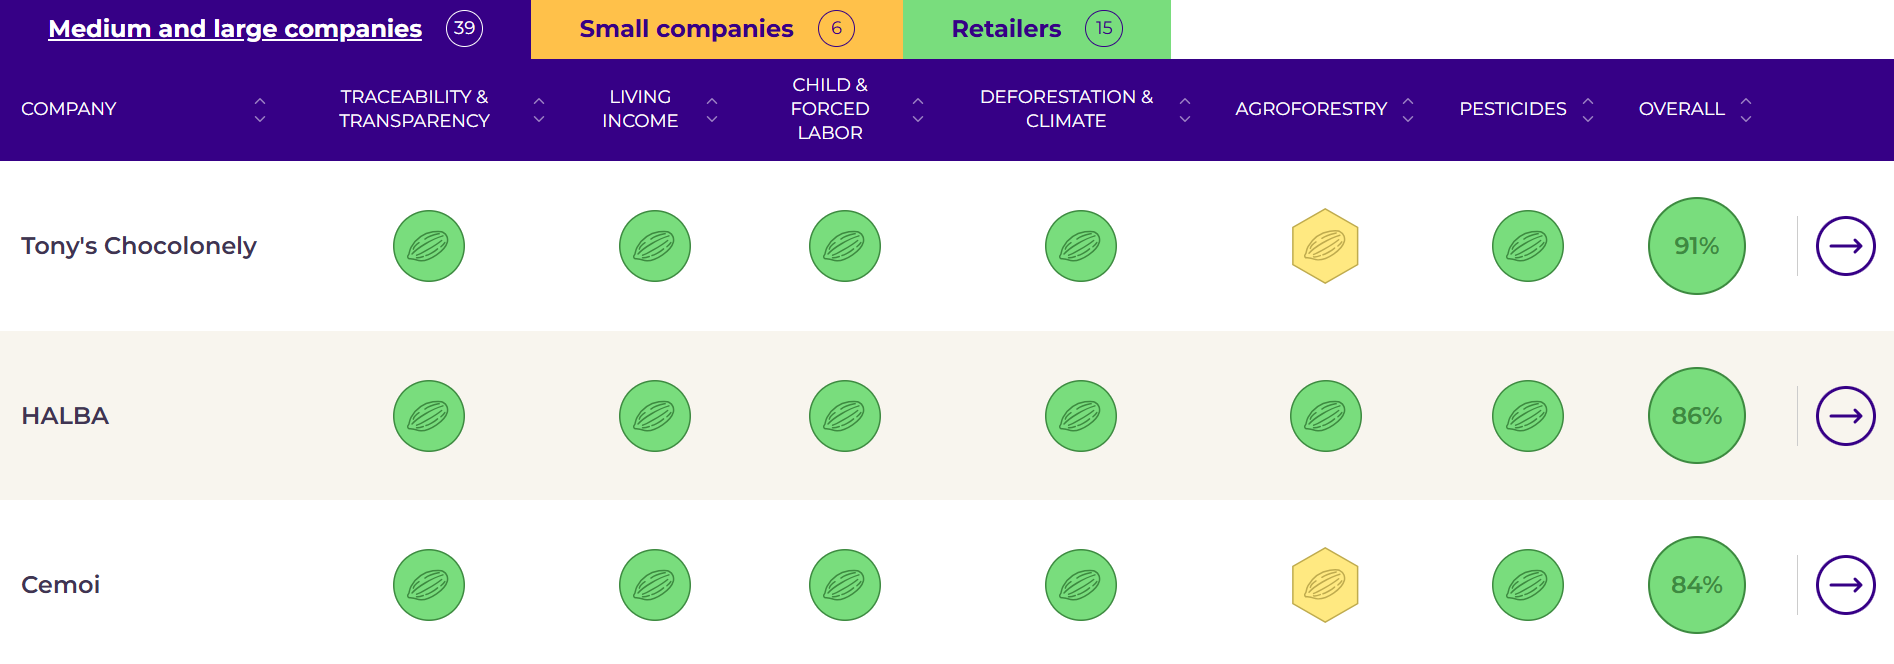Sort by Traceability & Transparency column
This screenshot has width=1894, height=664.
(x=539, y=110)
